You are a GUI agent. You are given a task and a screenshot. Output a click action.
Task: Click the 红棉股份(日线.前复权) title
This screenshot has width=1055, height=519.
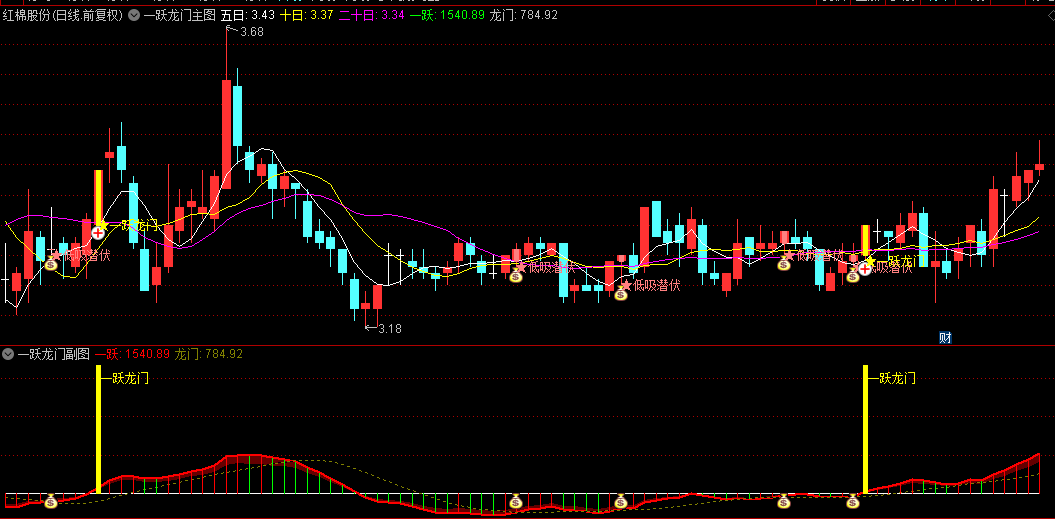tap(63, 15)
